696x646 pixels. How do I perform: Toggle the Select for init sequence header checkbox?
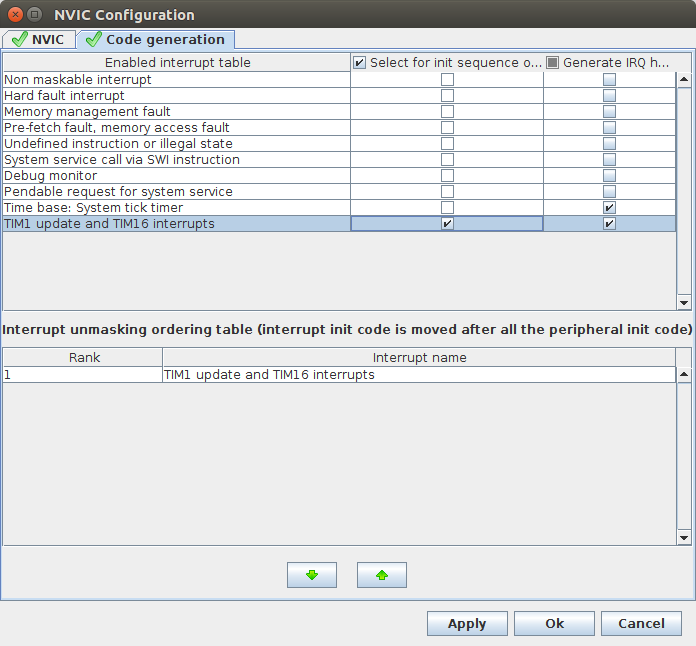click(x=360, y=63)
